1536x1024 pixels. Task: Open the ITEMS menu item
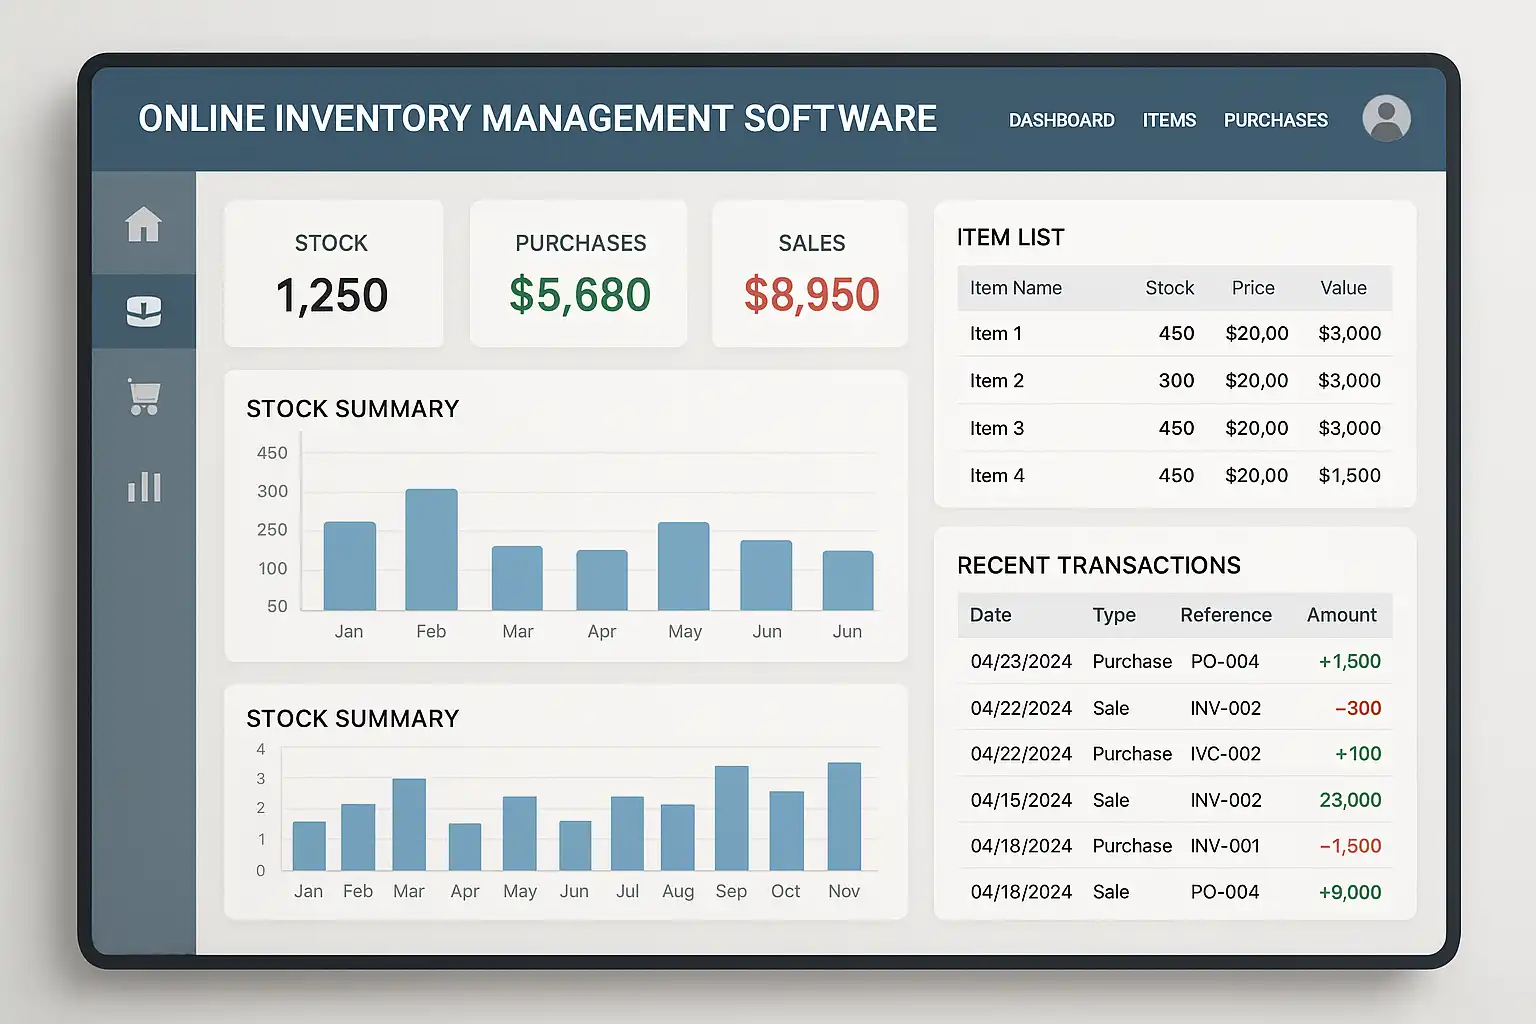[1169, 120]
